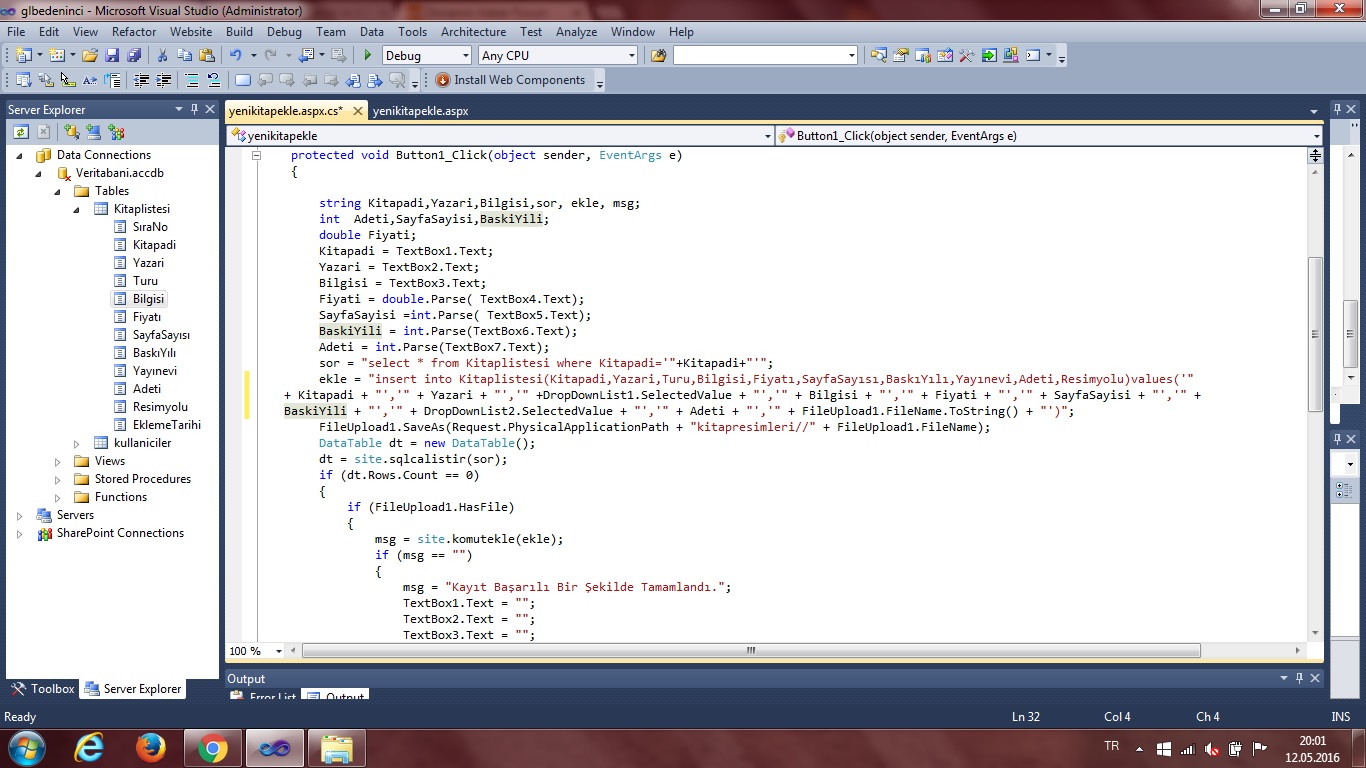Expand the Stored Procedures node
The height and width of the screenshot is (768, 1366).
pos(58,479)
